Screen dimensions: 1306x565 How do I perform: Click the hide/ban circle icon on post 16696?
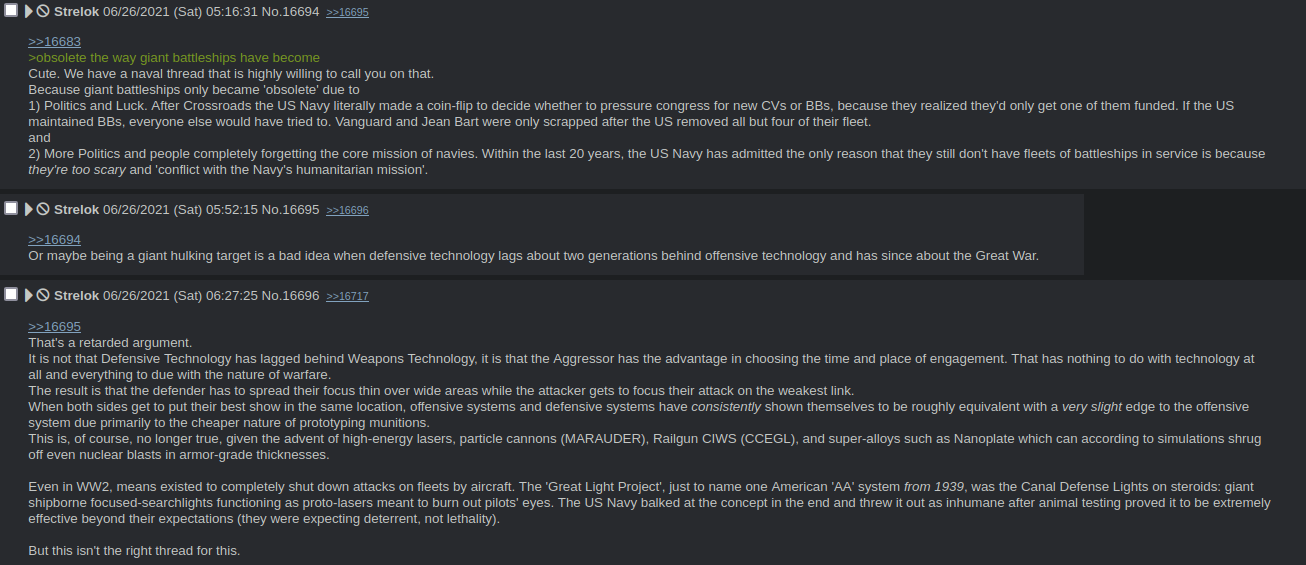pos(43,295)
